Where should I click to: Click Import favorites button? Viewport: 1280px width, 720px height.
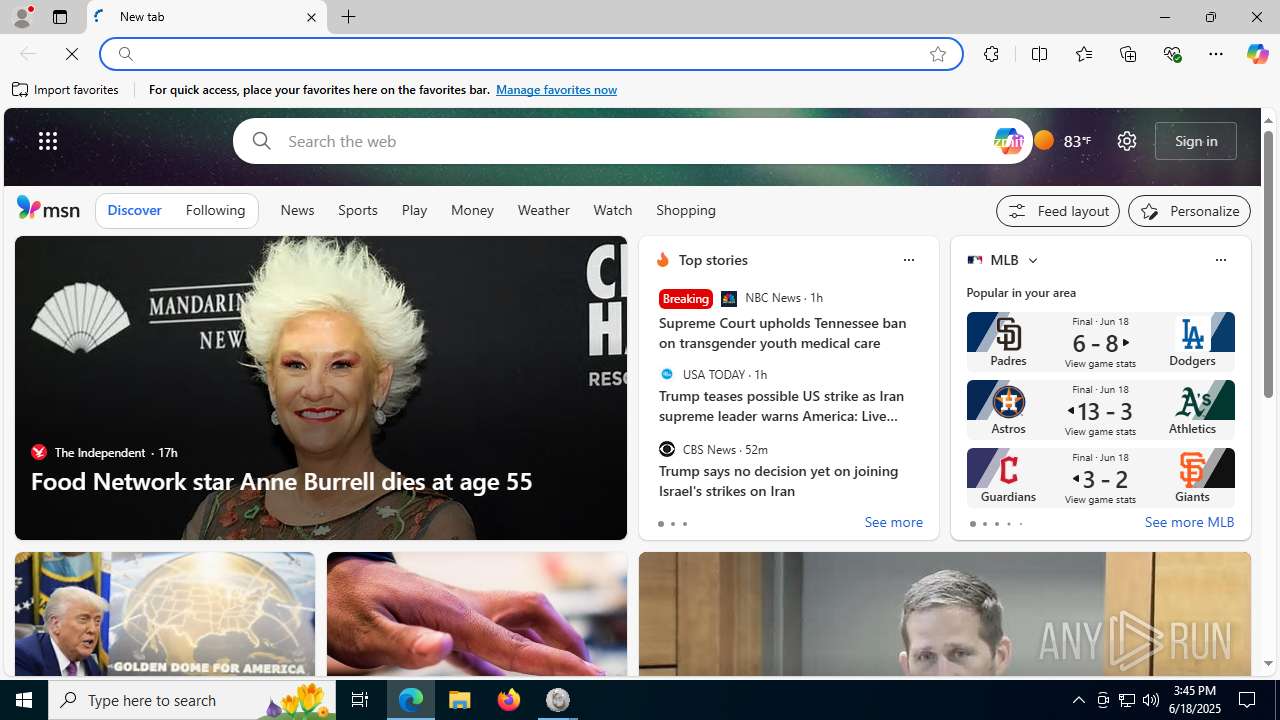(x=66, y=90)
